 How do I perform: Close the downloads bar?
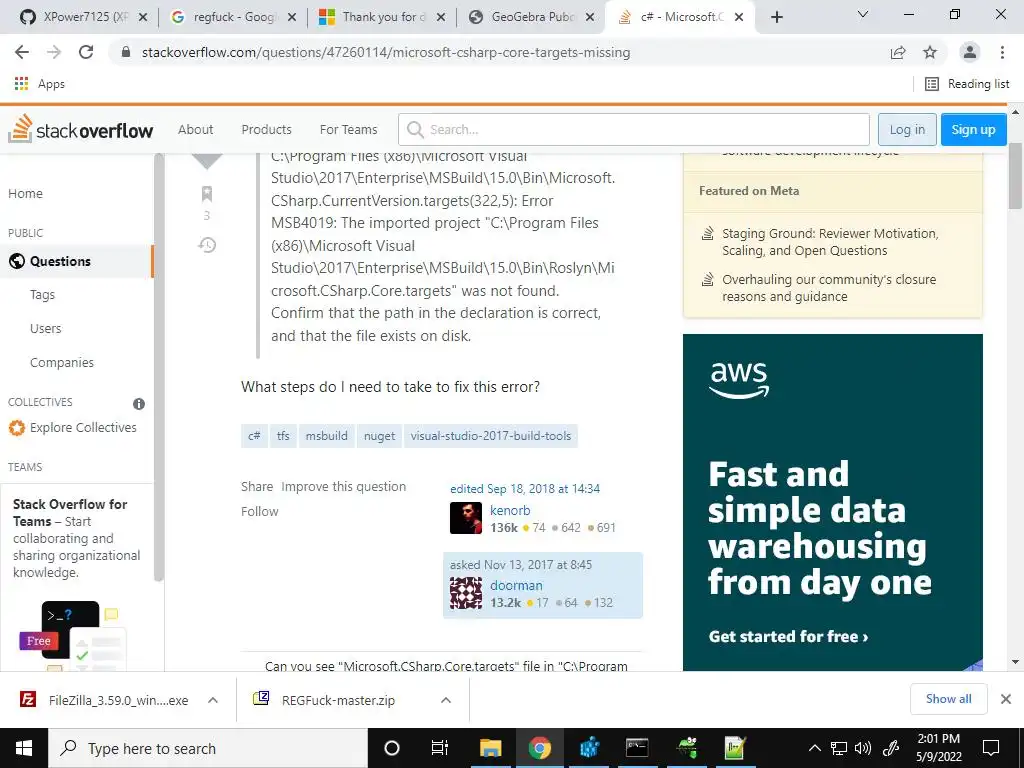pos(1006,699)
